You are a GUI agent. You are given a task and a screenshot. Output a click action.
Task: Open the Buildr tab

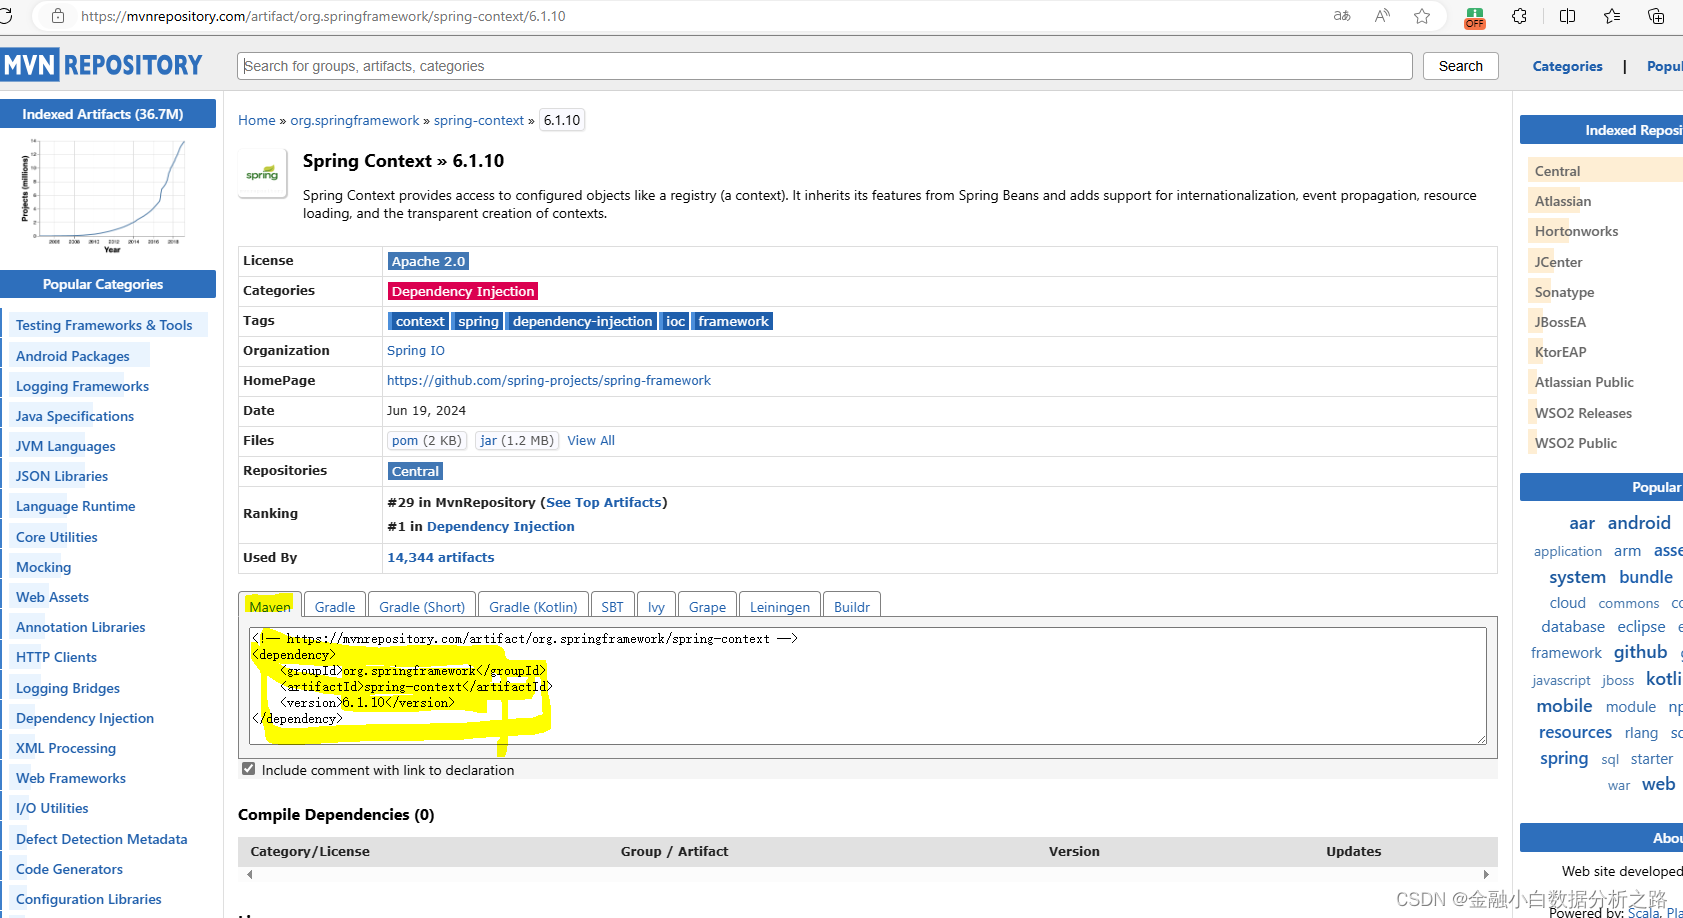point(852,606)
